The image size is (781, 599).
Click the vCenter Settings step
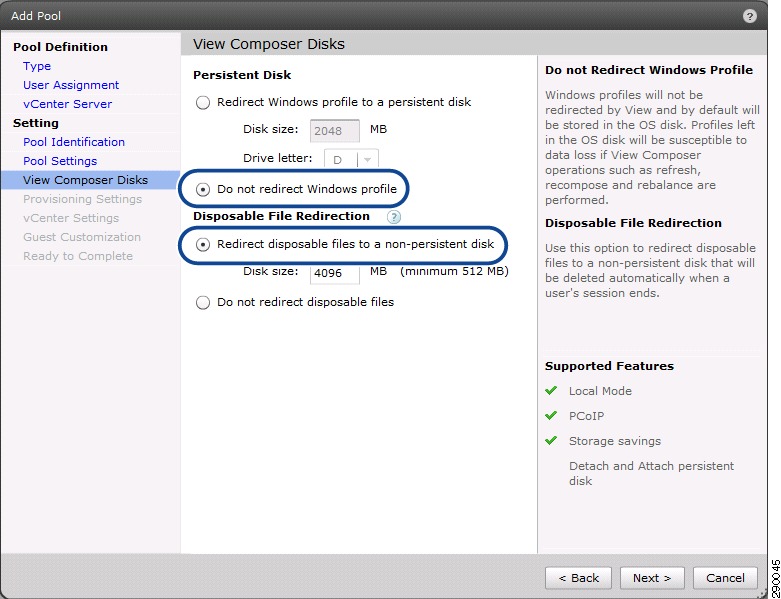[x=71, y=218]
